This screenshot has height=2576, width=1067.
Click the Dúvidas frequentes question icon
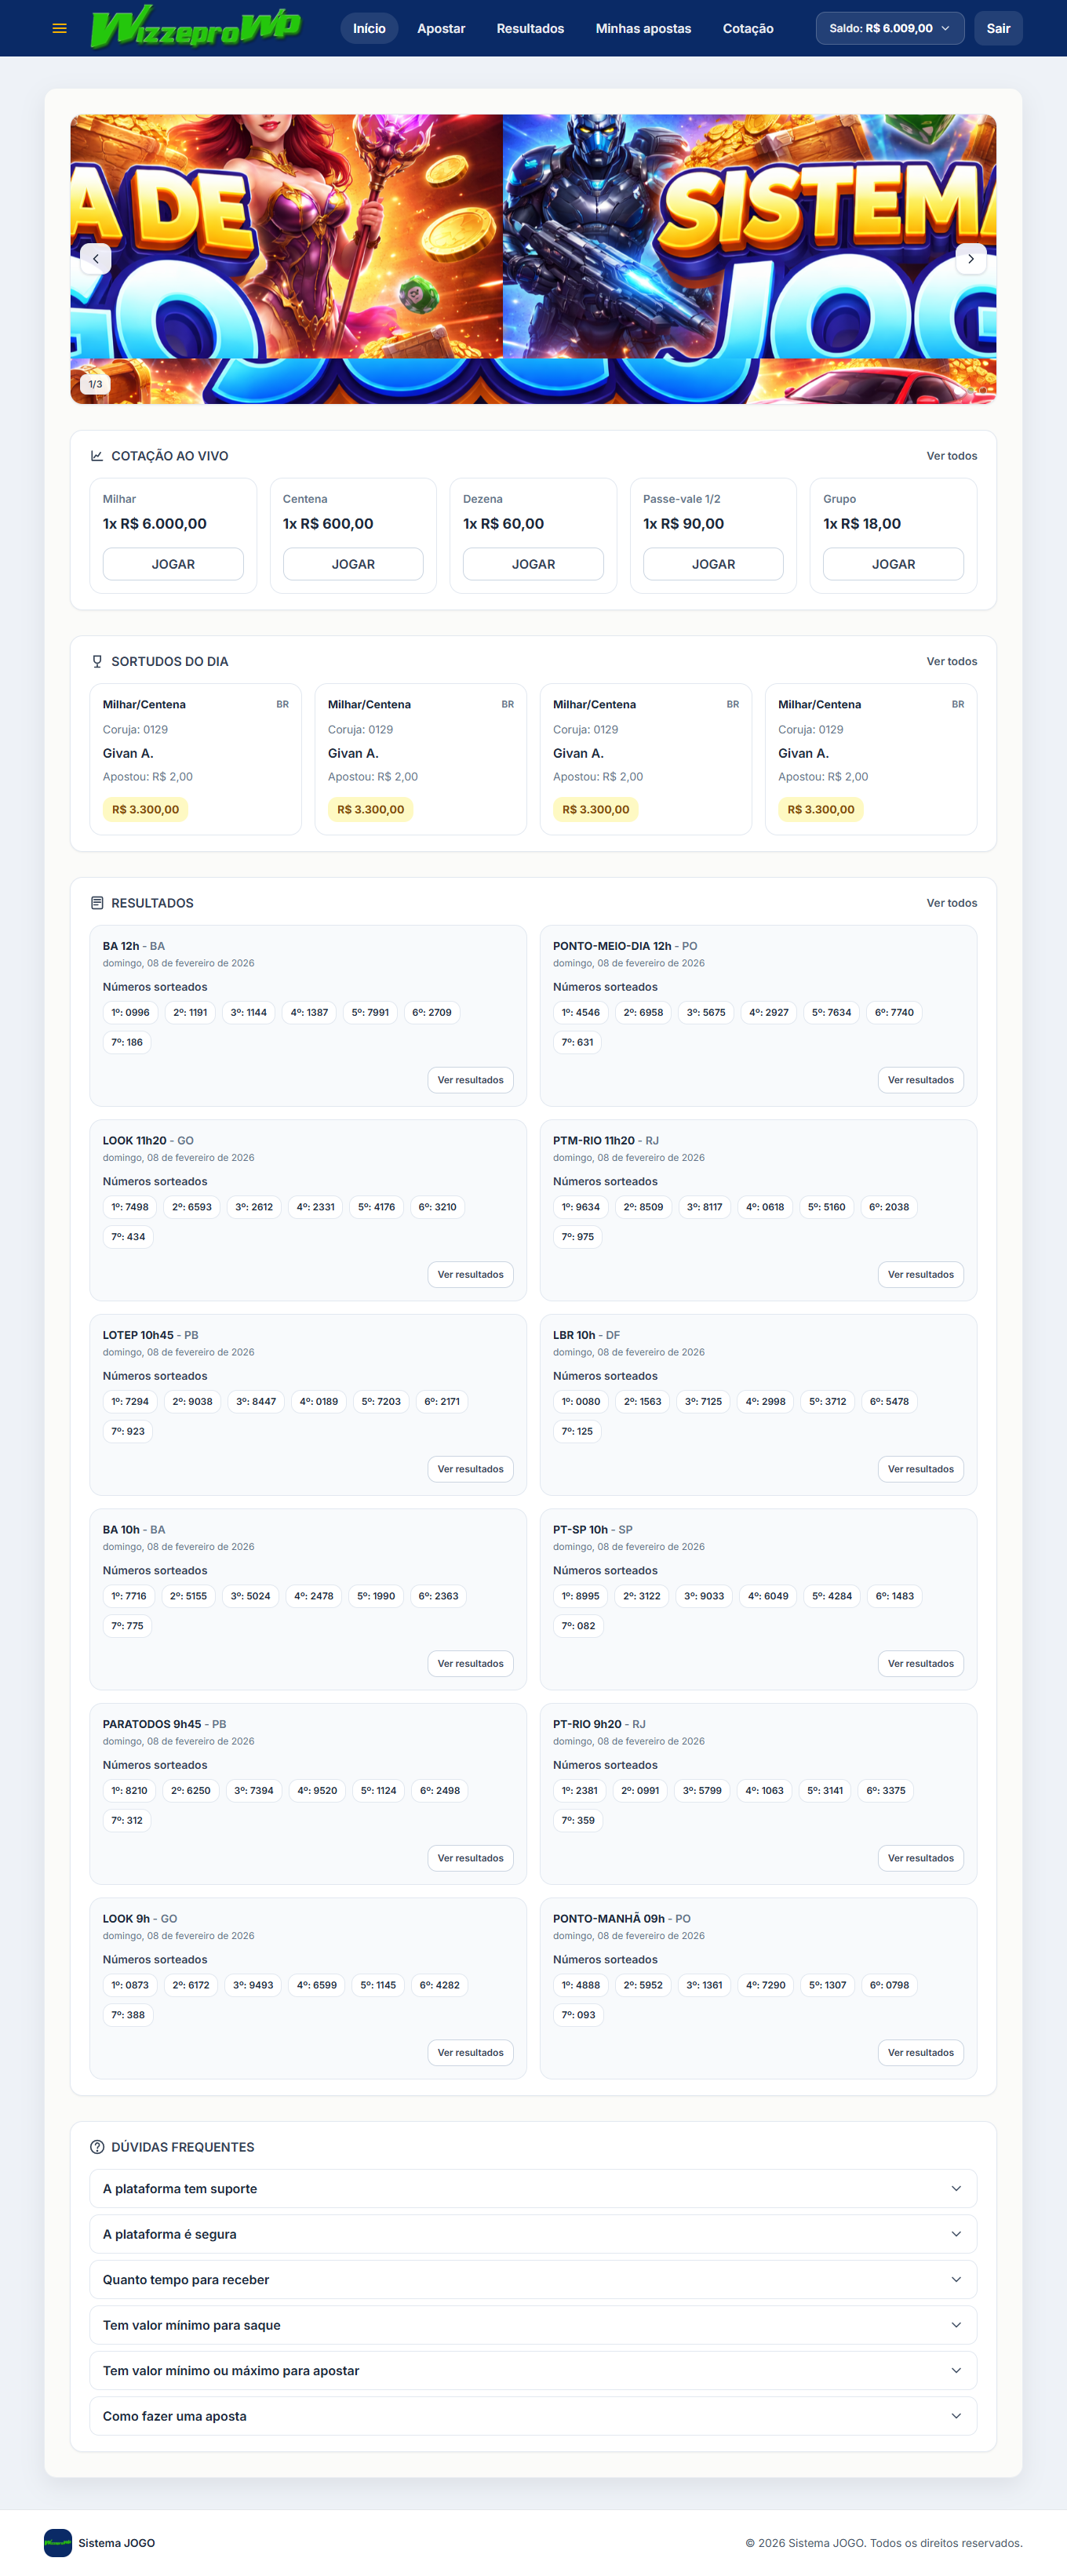(97, 2147)
